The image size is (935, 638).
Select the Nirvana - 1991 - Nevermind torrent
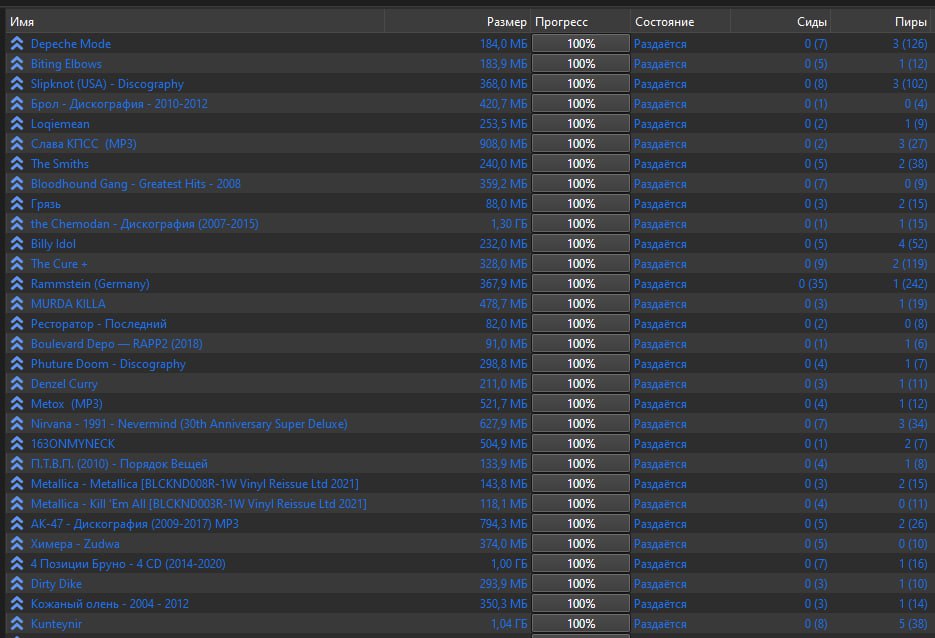189,424
